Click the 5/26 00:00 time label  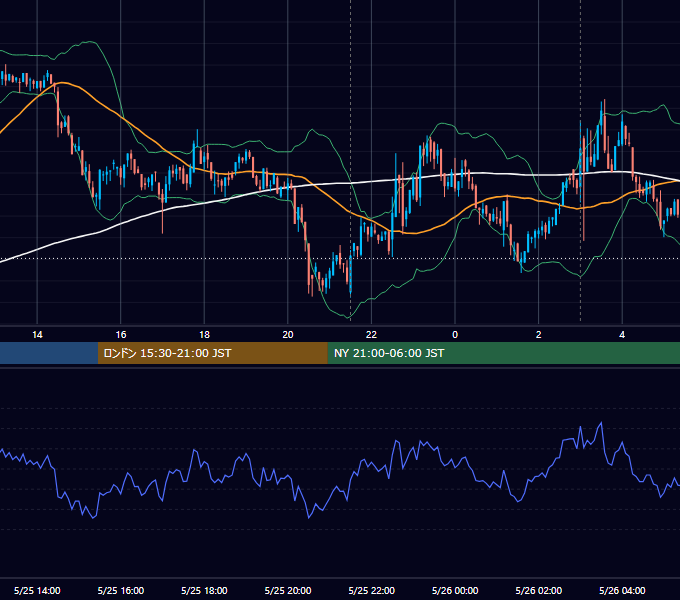click(x=455, y=590)
